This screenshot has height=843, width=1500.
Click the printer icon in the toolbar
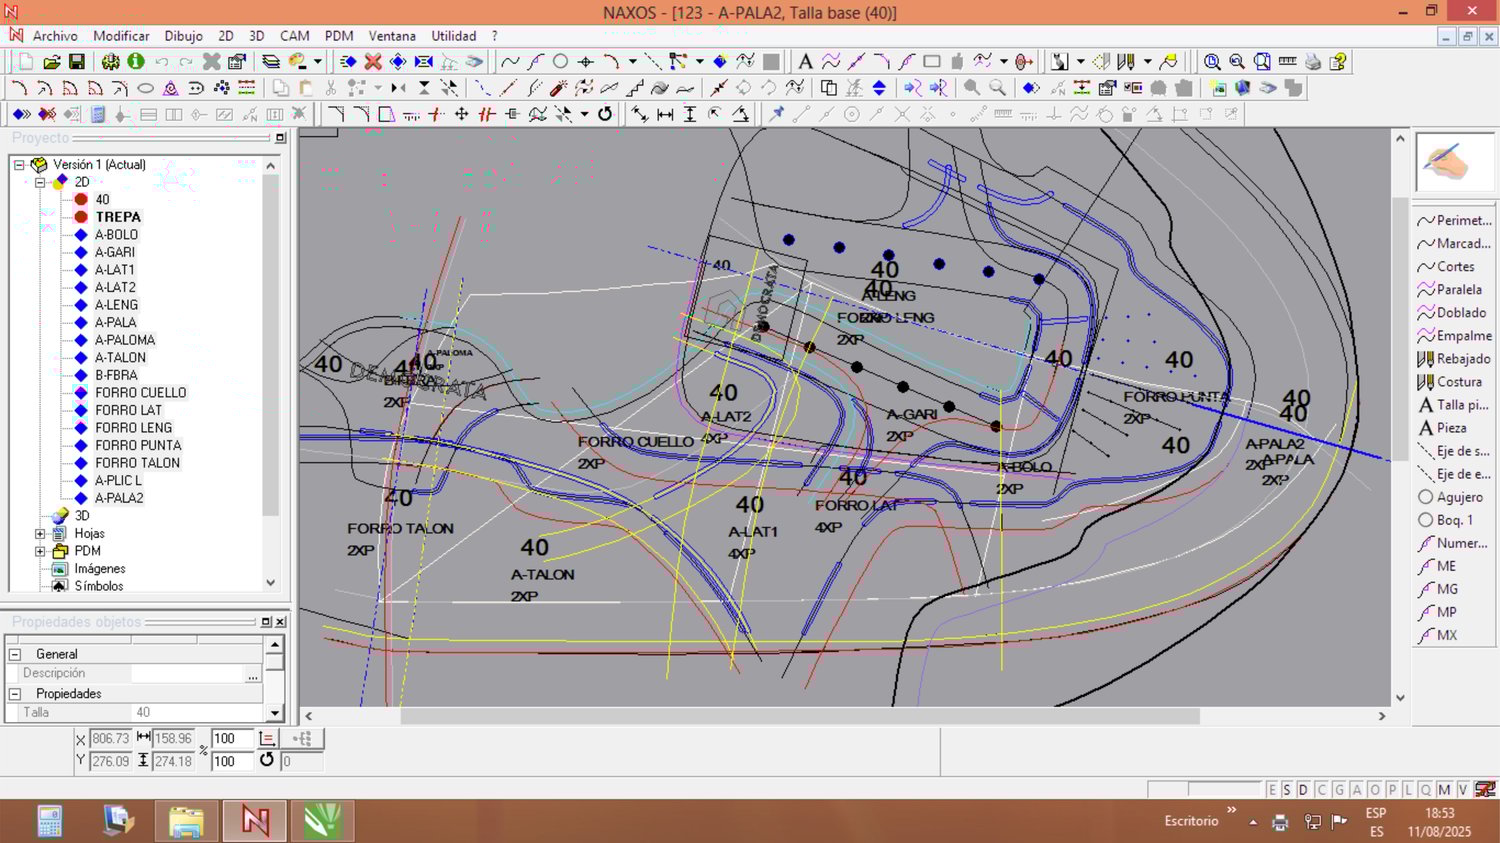point(1313,62)
